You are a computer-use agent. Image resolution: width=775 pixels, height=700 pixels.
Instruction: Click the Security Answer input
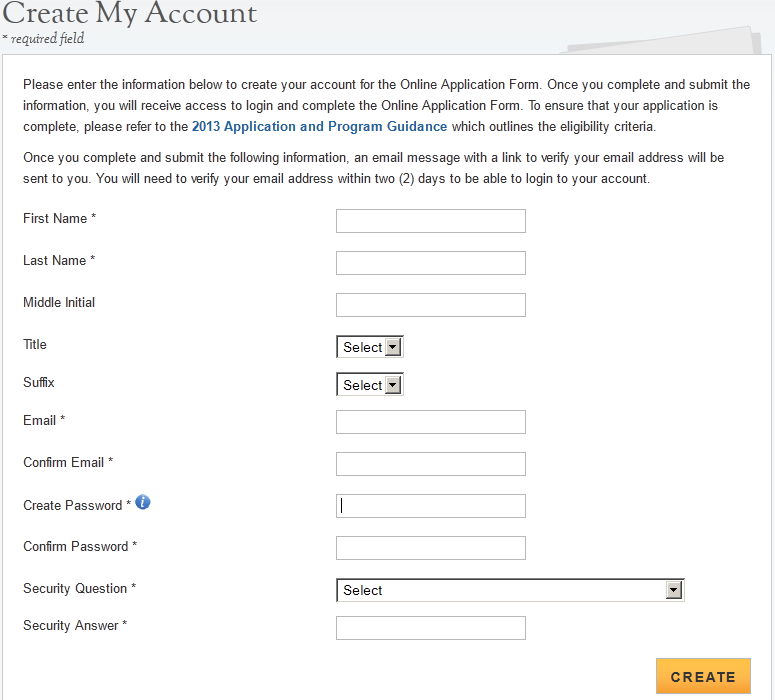tap(430, 628)
